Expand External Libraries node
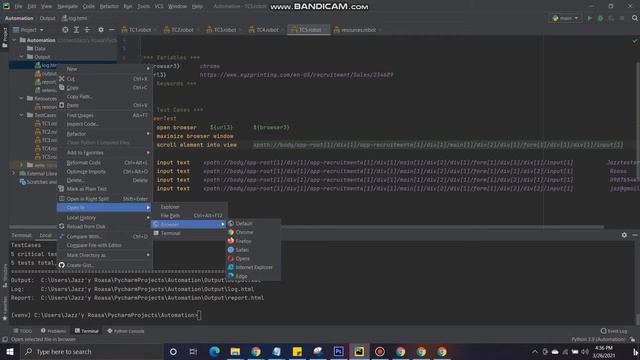This screenshot has height=360, width=640. coord(14,173)
